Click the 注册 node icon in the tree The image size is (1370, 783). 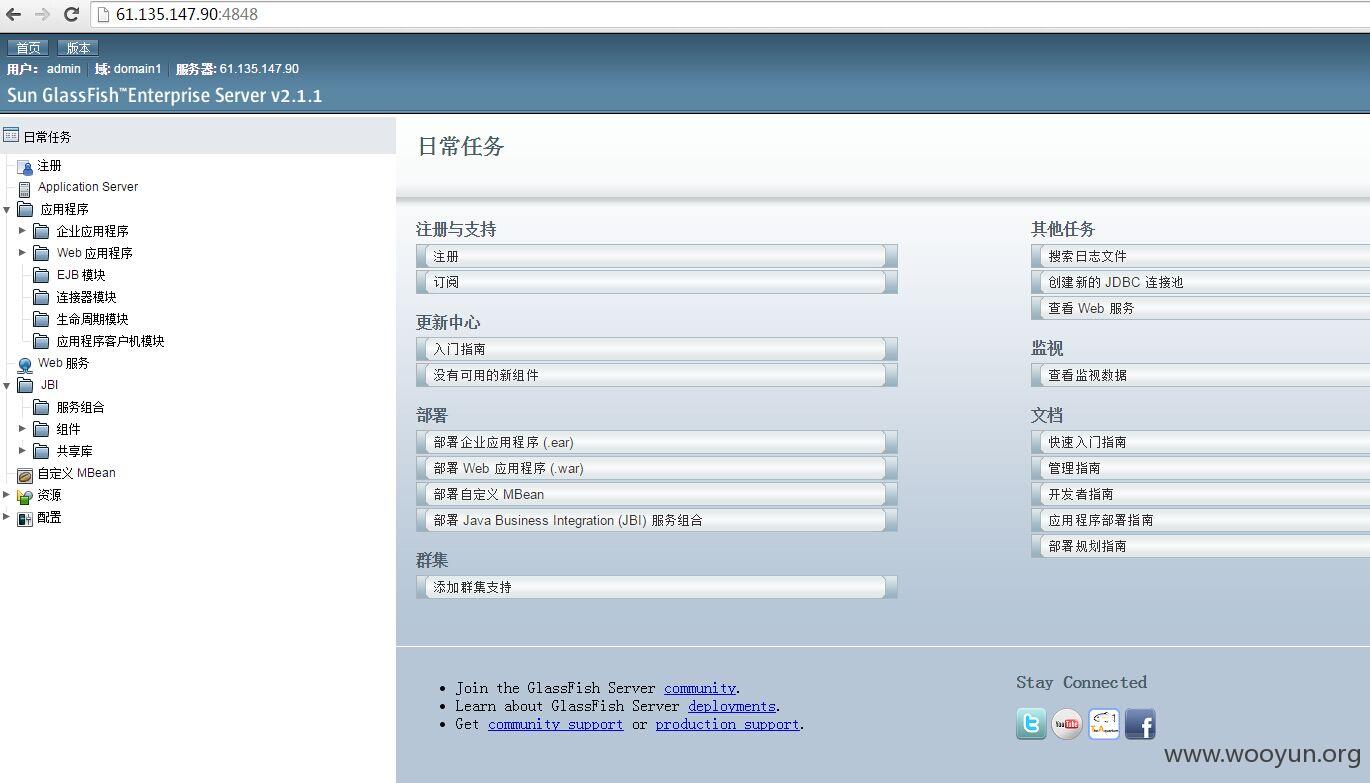coord(25,167)
